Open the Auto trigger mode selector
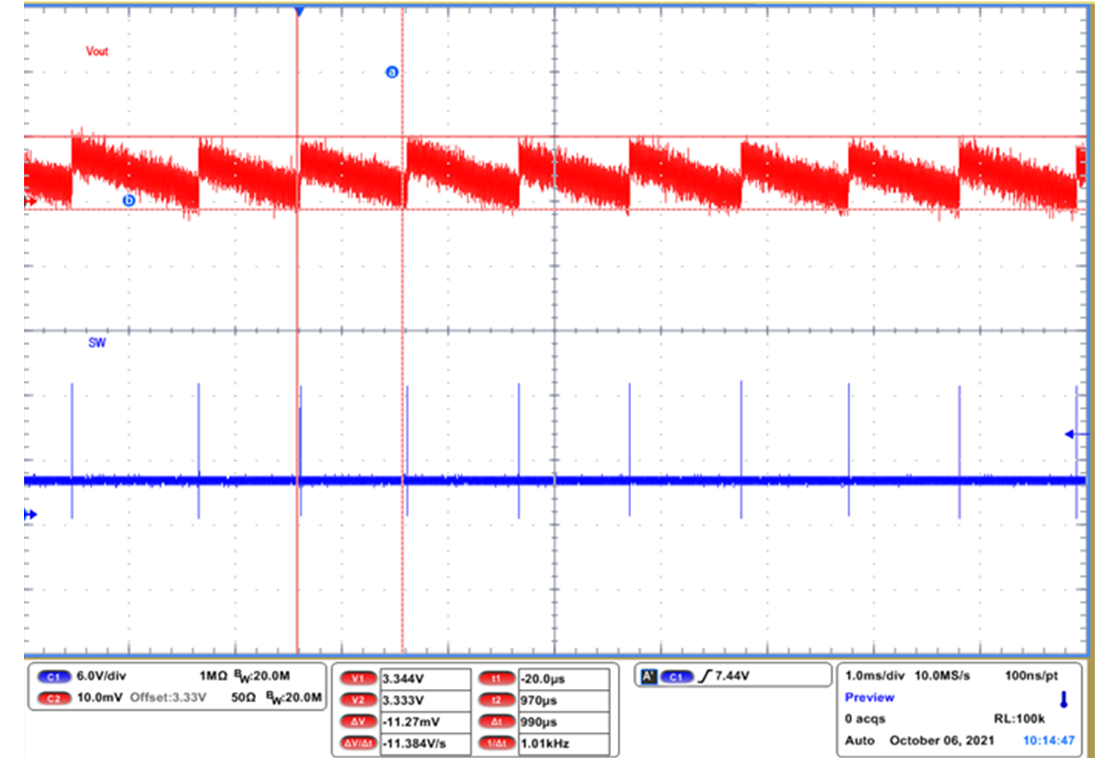The height and width of the screenshot is (760, 1120). pyautogui.click(x=860, y=740)
